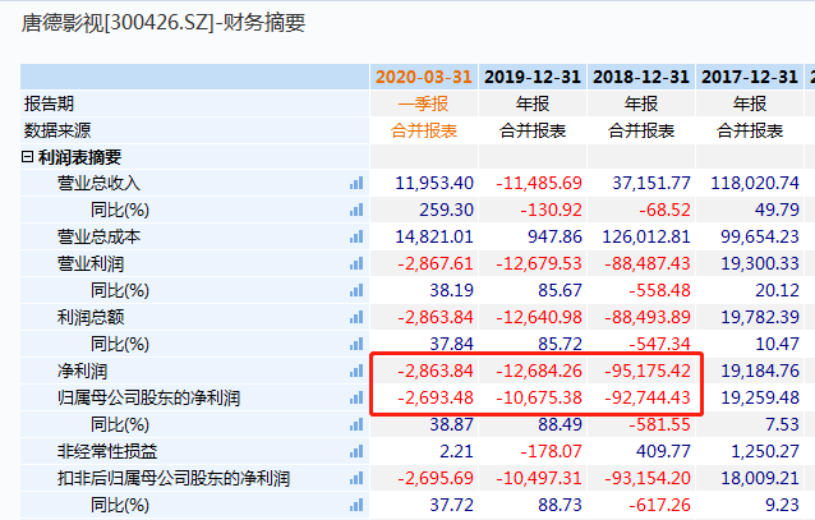Click the value -130.92
This screenshot has width=815, height=520.
click(x=551, y=210)
